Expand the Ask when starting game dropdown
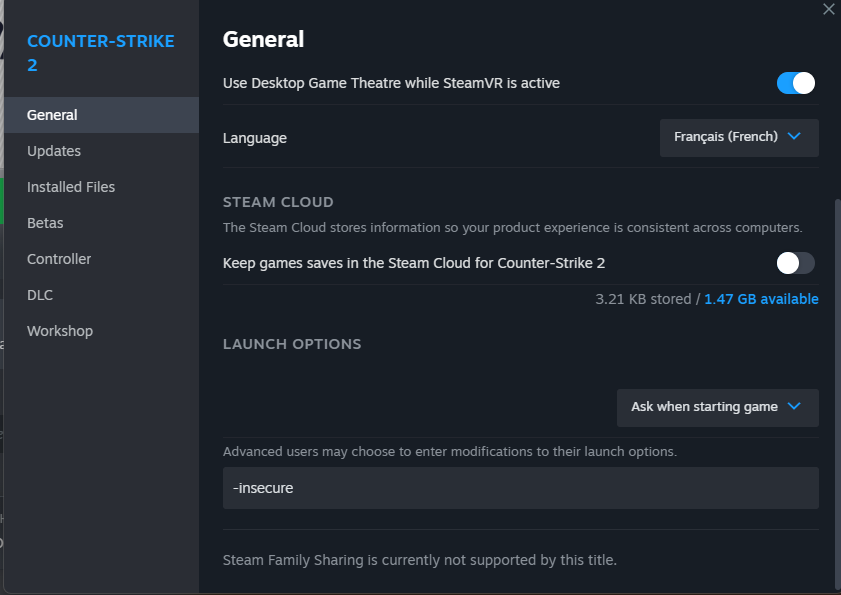The height and width of the screenshot is (595, 841). tap(717, 408)
